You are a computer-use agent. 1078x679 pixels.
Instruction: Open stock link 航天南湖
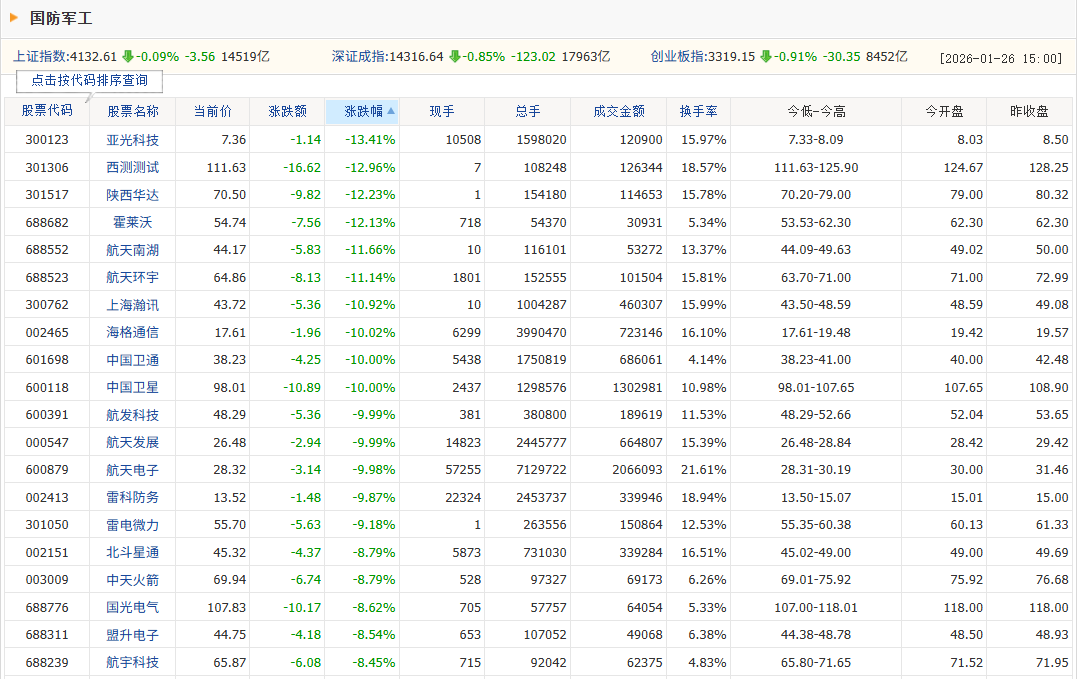[133, 249]
